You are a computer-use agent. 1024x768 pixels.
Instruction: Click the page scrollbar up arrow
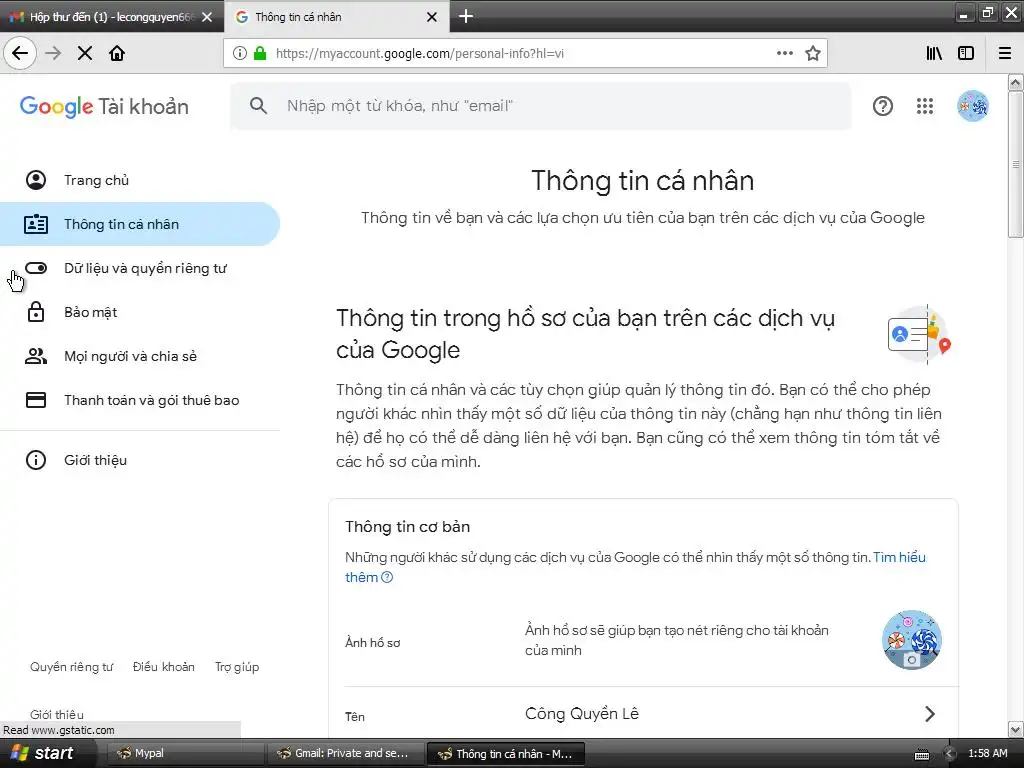click(x=1016, y=82)
